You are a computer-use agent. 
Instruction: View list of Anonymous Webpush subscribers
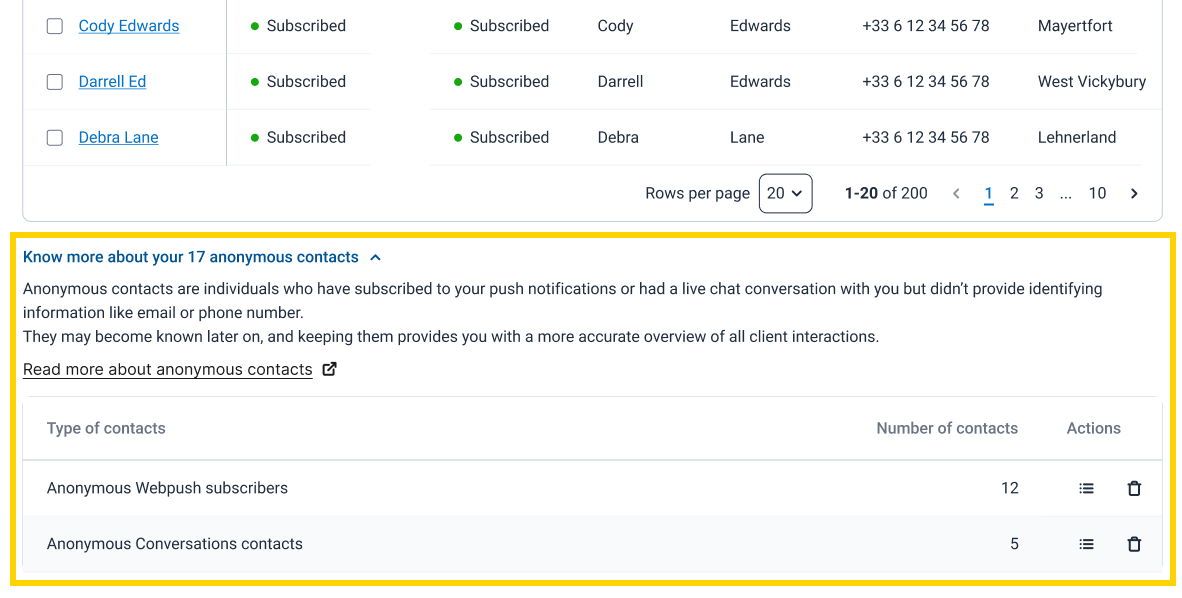(x=1086, y=489)
